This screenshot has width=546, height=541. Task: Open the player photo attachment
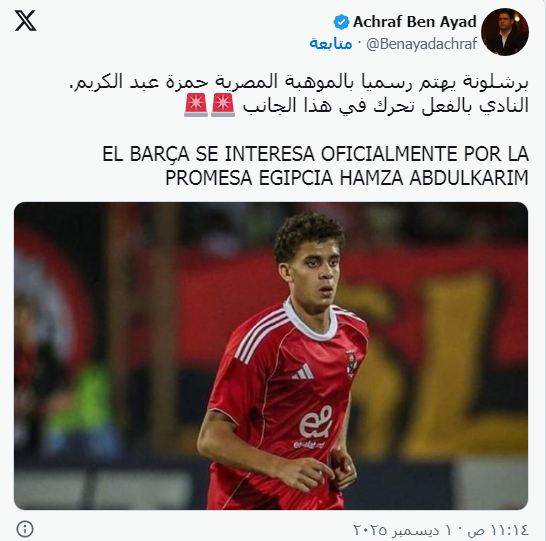pyautogui.click(x=271, y=355)
